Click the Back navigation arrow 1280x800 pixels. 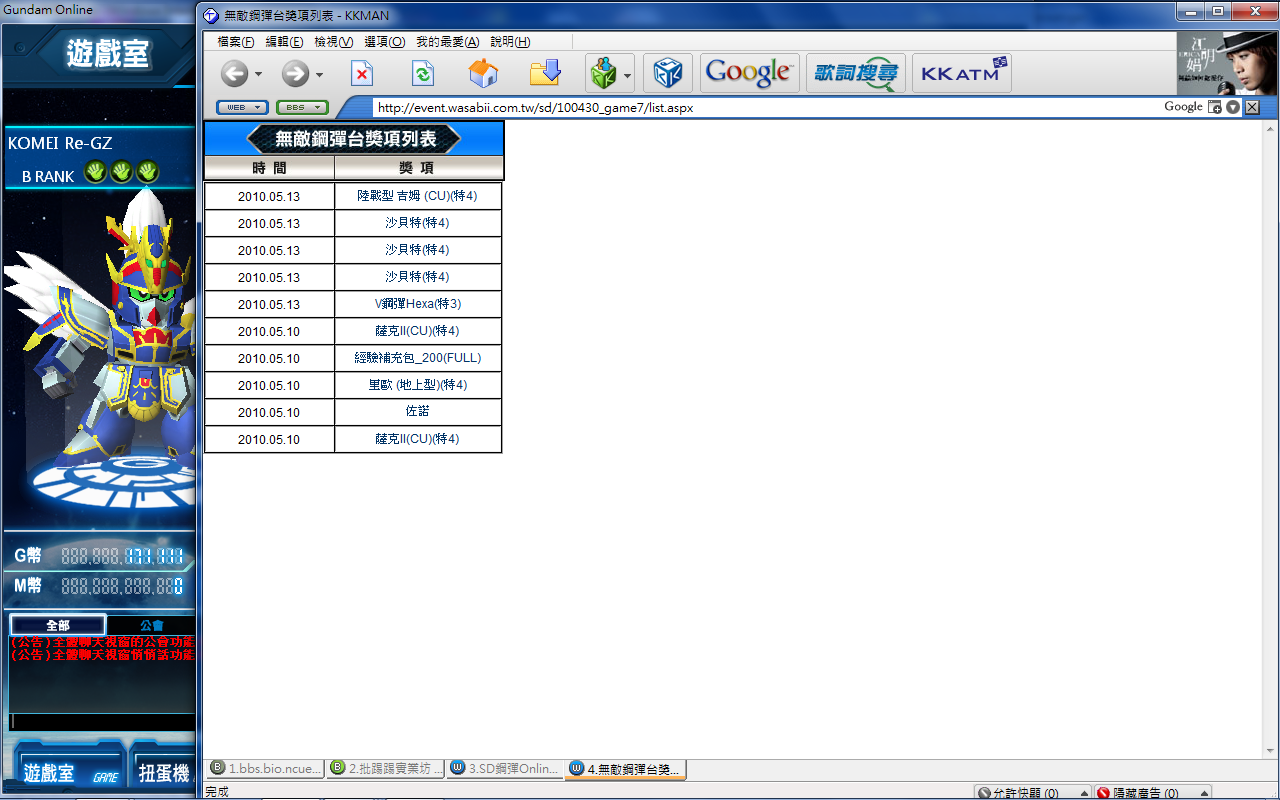(234, 74)
